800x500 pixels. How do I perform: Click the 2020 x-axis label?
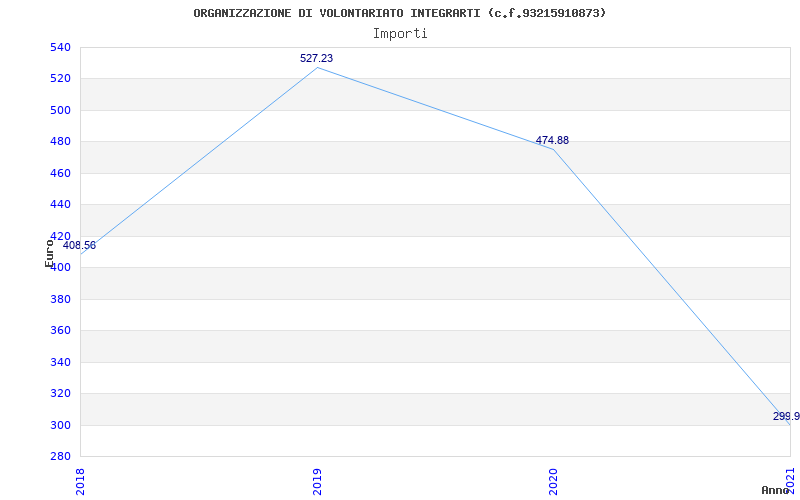click(x=553, y=480)
